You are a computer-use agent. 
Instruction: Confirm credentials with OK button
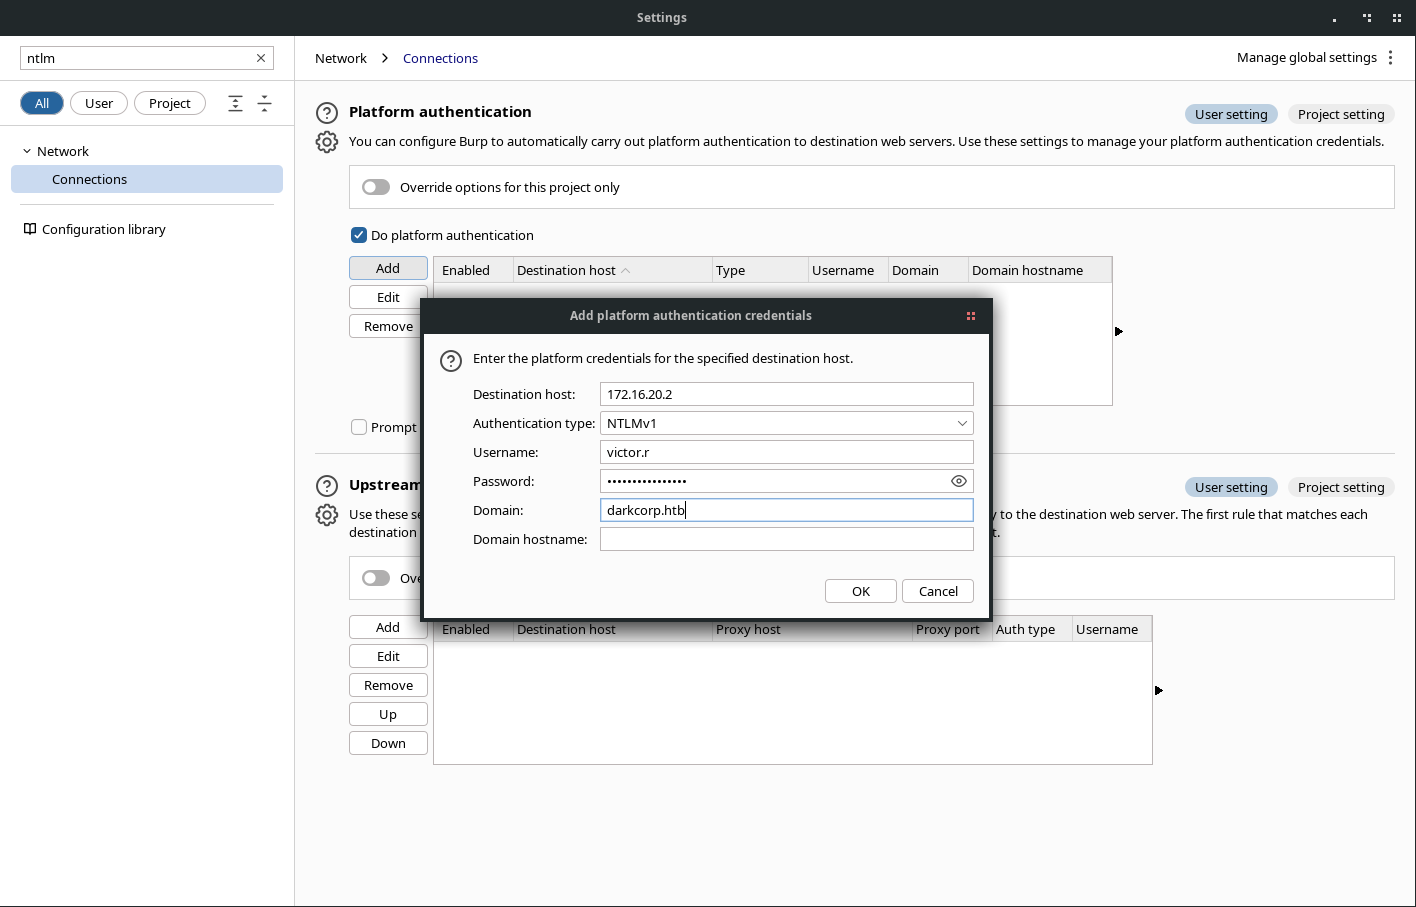(x=860, y=591)
